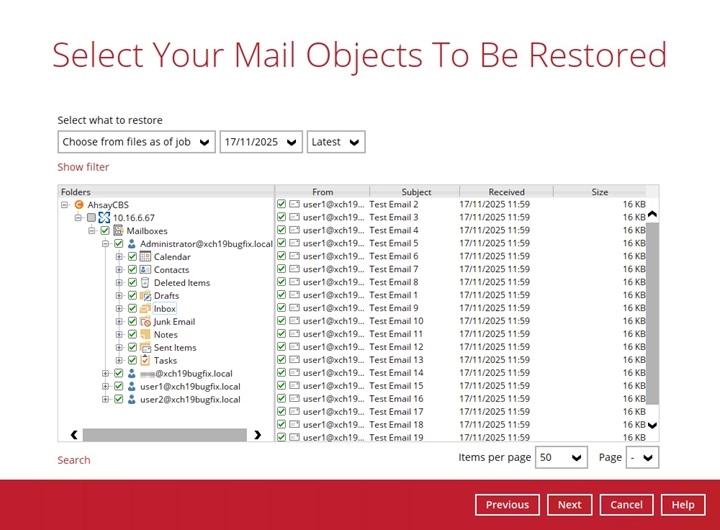
Task: Click the Administrator mailbox user icon
Action: point(132,243)
